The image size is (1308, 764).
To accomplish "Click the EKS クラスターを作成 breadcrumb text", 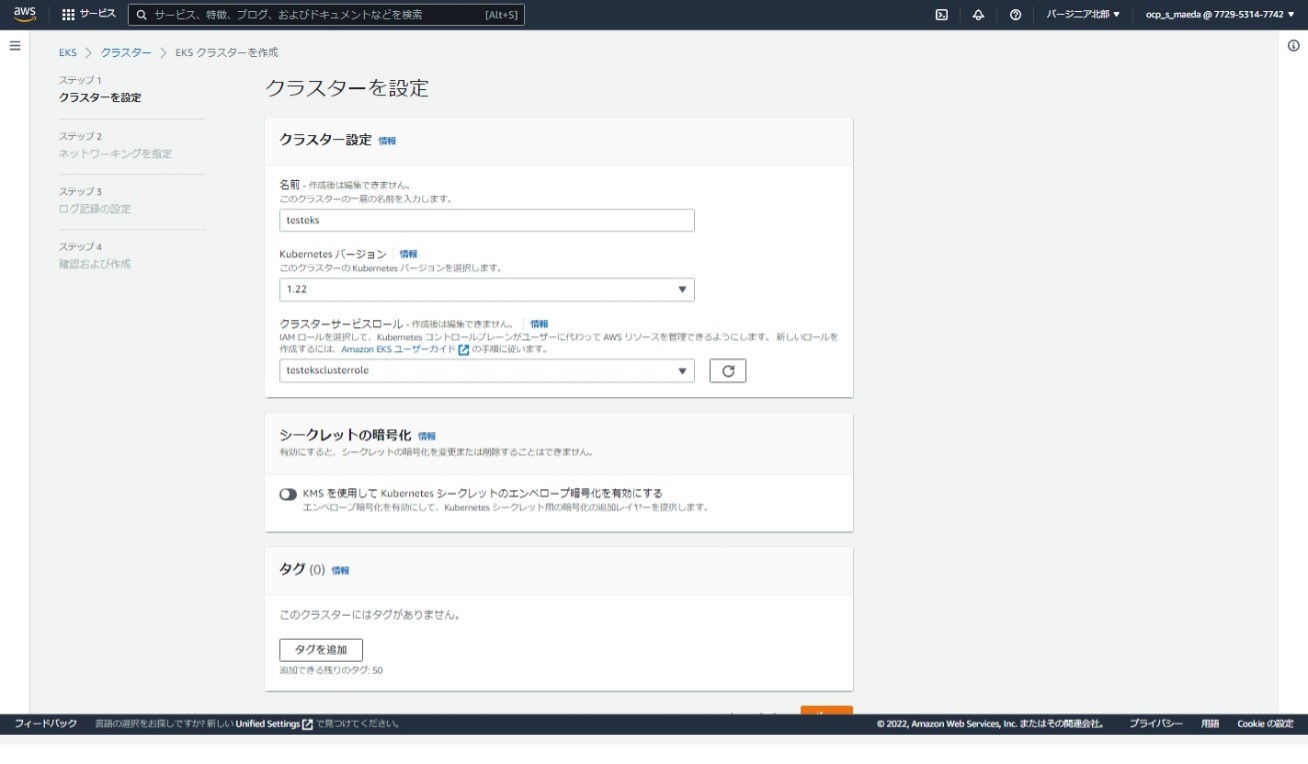I will pyautogui.click(x=227, y=52).
